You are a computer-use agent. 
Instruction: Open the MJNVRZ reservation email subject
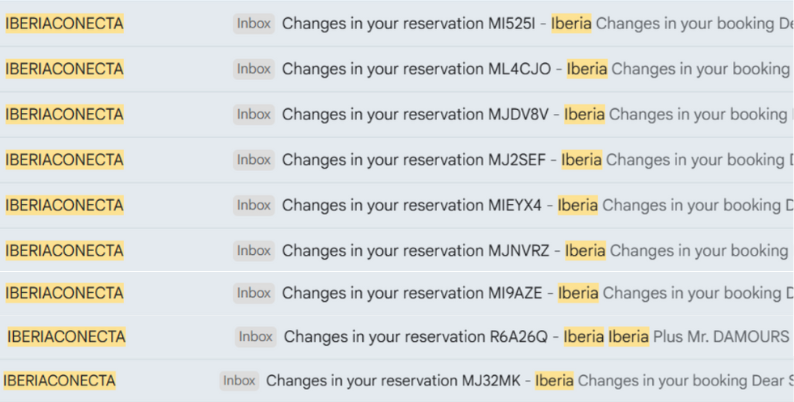420,249
